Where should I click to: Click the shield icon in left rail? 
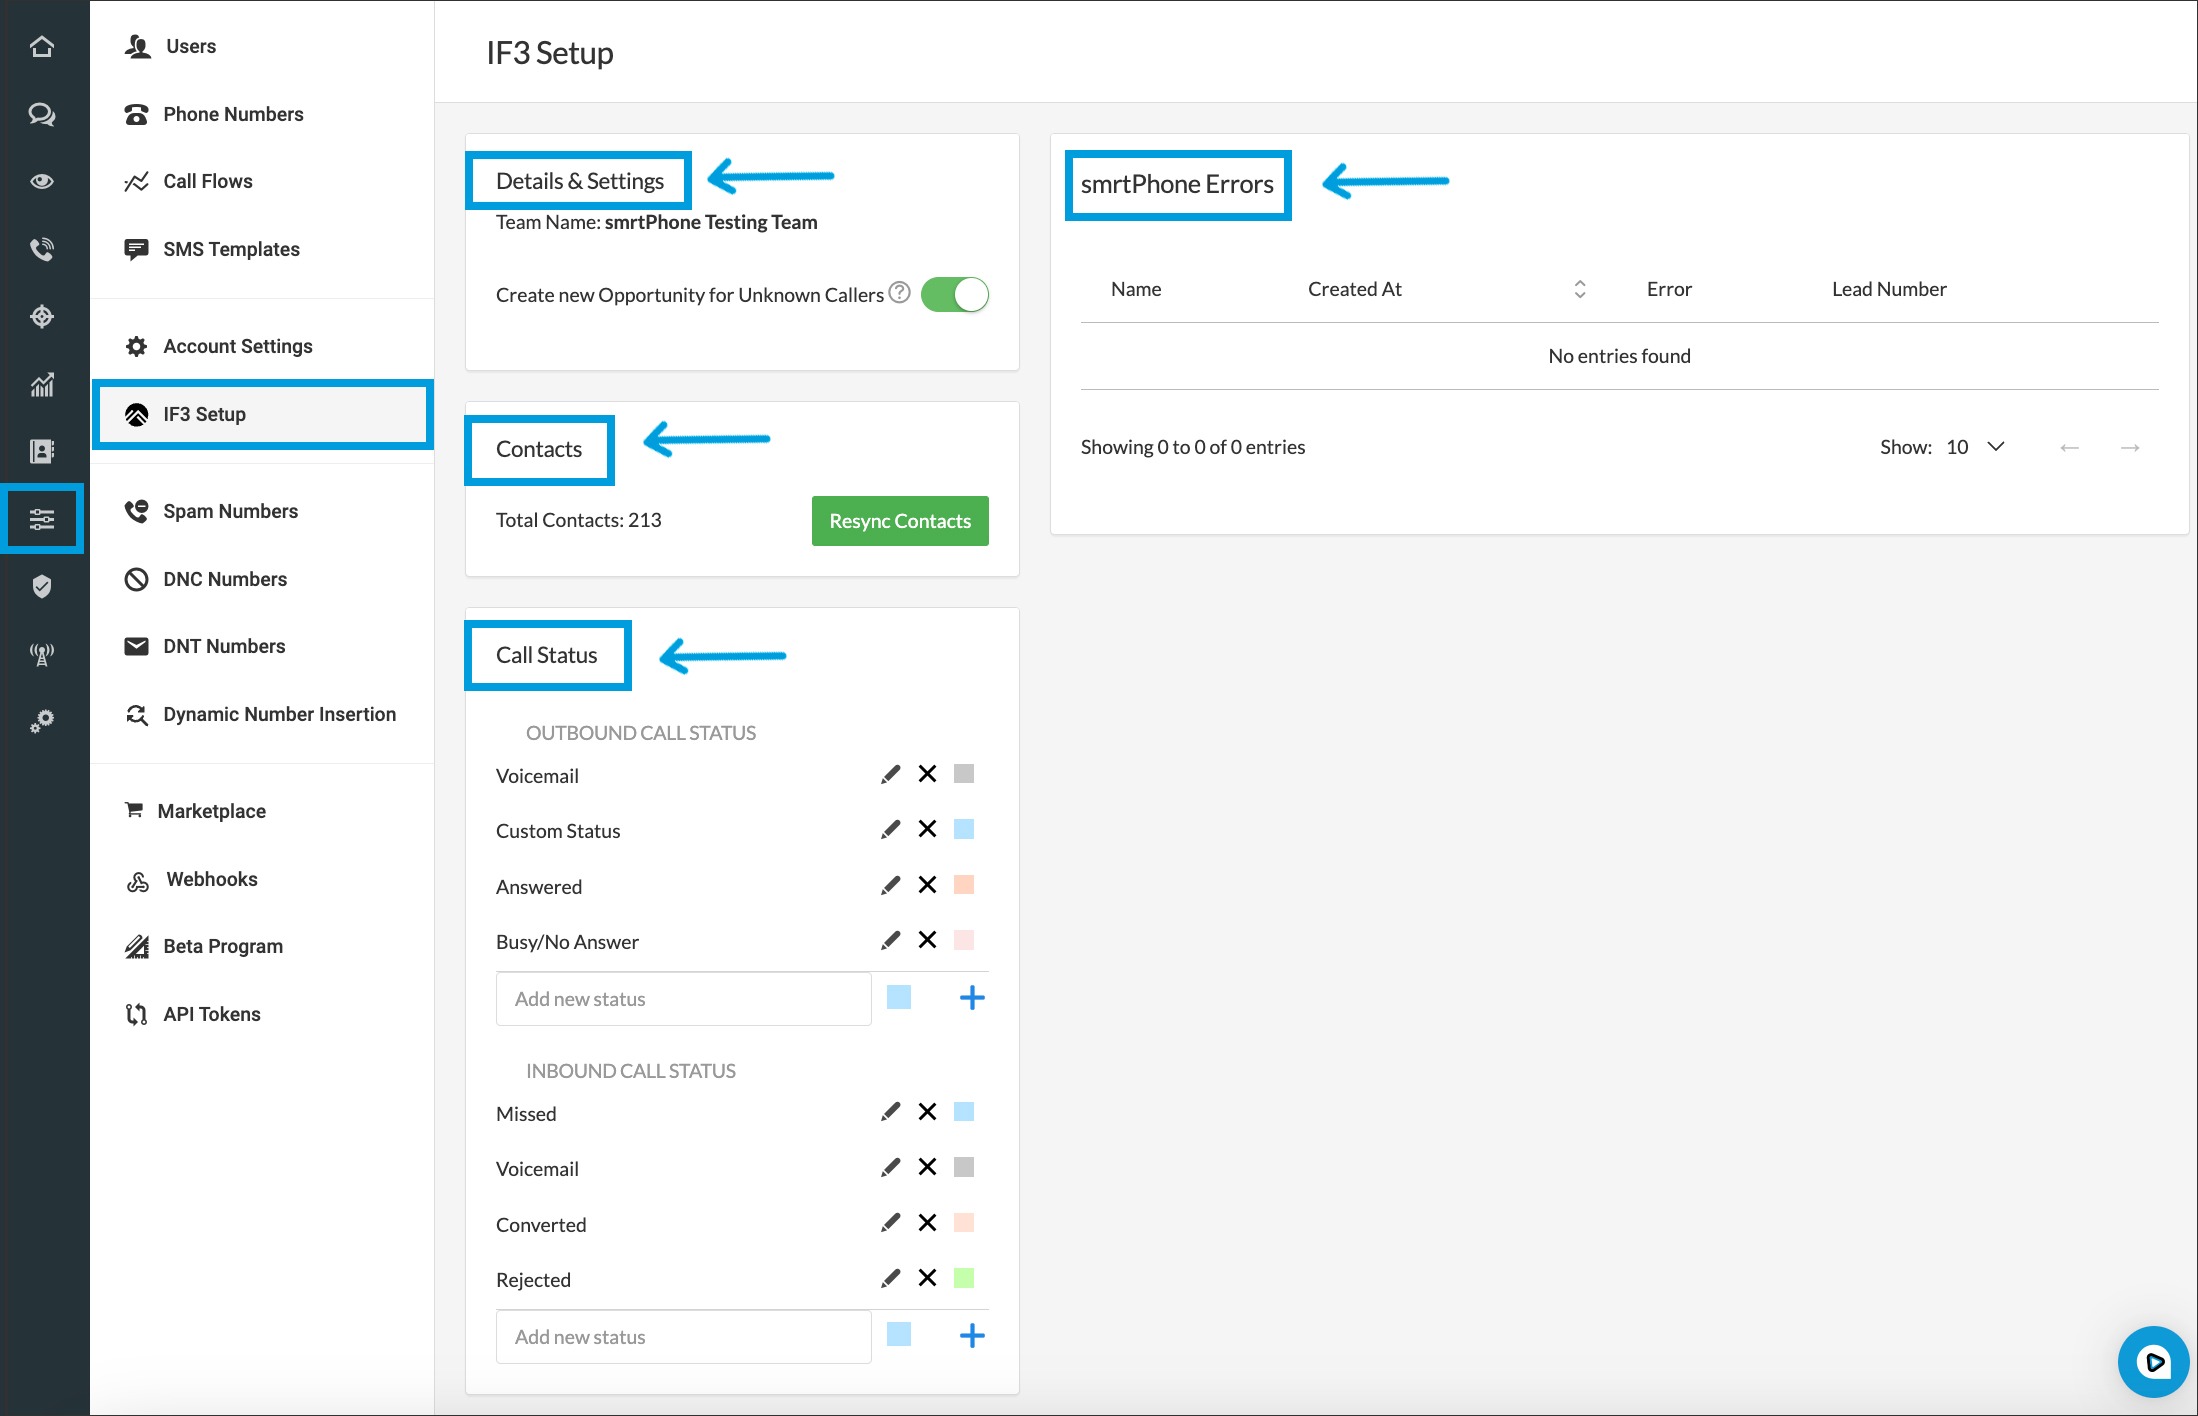[42, 586]
